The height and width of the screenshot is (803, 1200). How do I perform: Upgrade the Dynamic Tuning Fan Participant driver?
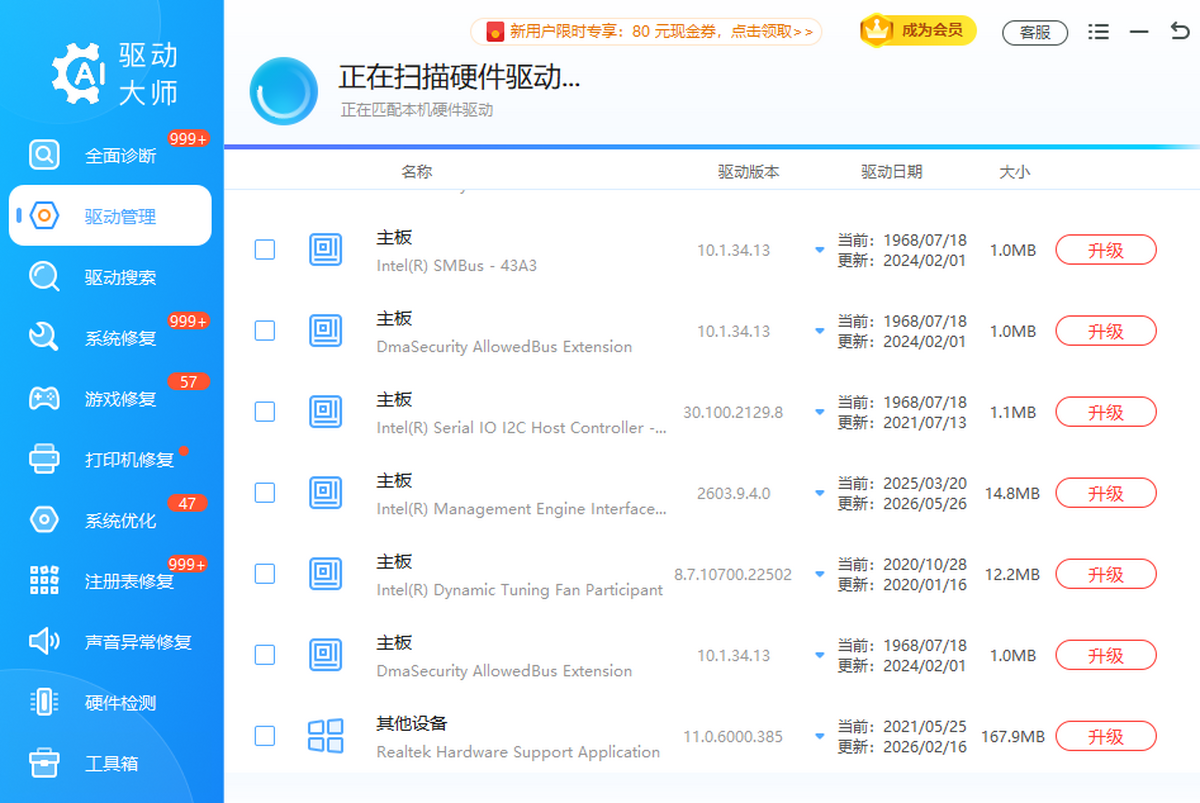(1106, 574)
